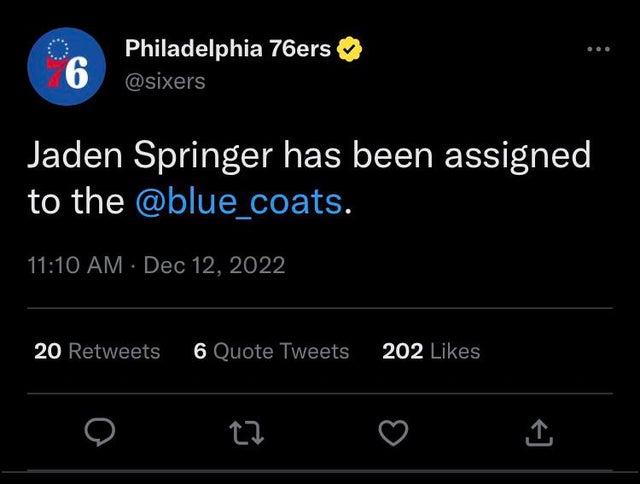The image size is (640, 484).
Task: Like the tweet with the heart icon
Action: (x=394, y=431)
